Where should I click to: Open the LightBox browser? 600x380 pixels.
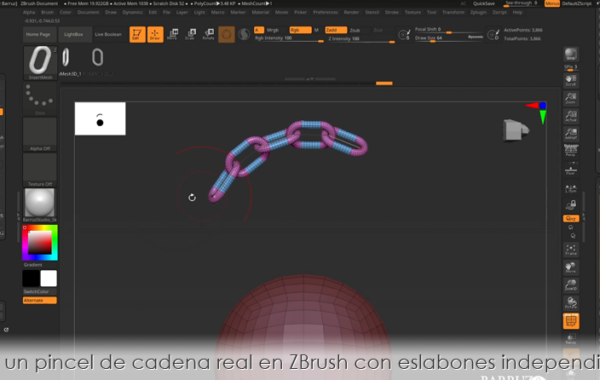click(73, 34)
